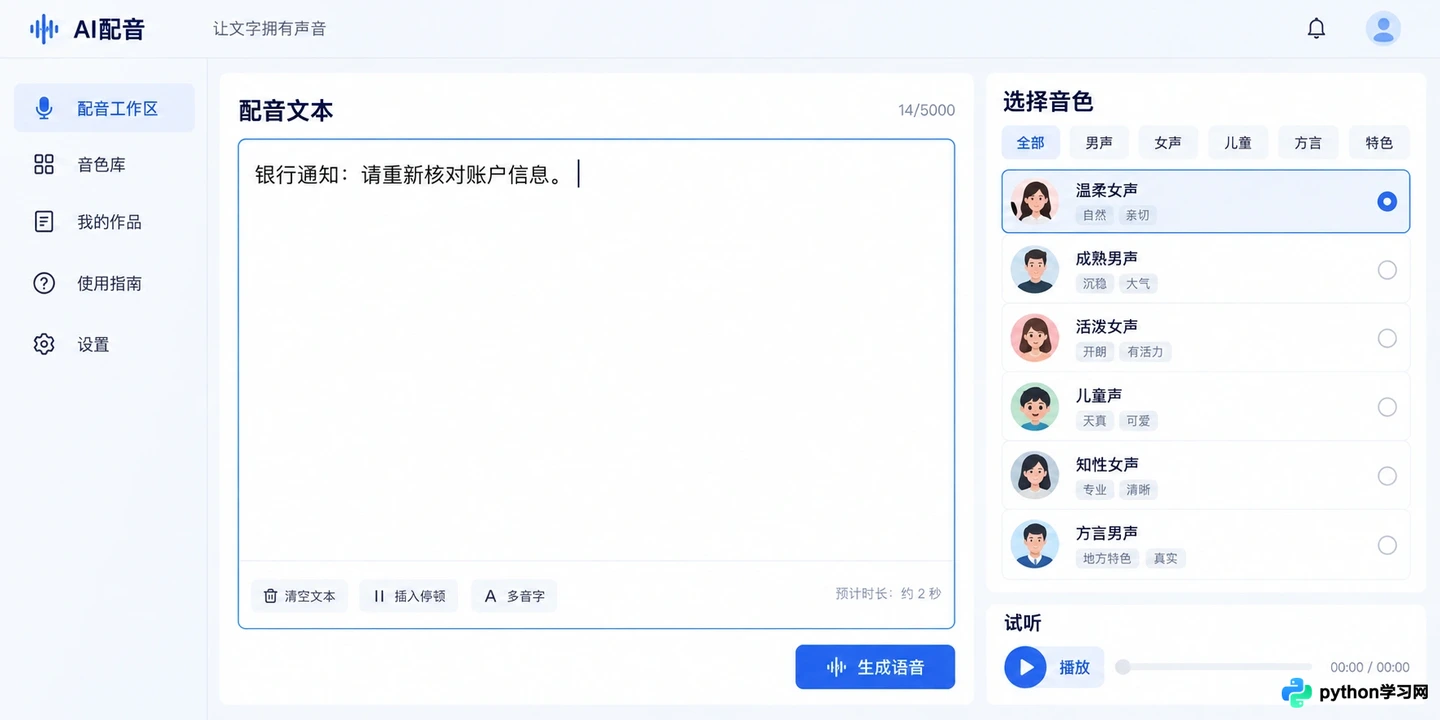Viewport: 1440px width, 720px height.
Task: Click the 活泼女声 avatar
Action: [1034, 338]
